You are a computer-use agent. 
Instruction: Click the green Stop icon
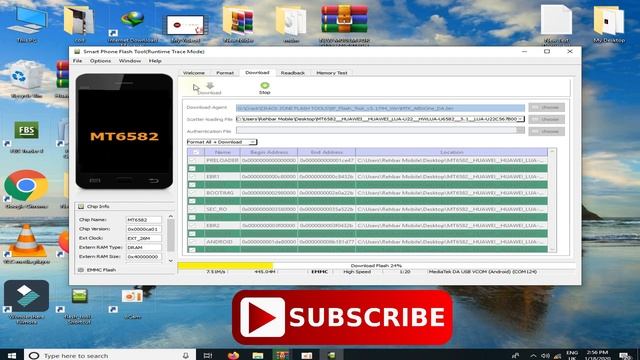coord(264,85)
